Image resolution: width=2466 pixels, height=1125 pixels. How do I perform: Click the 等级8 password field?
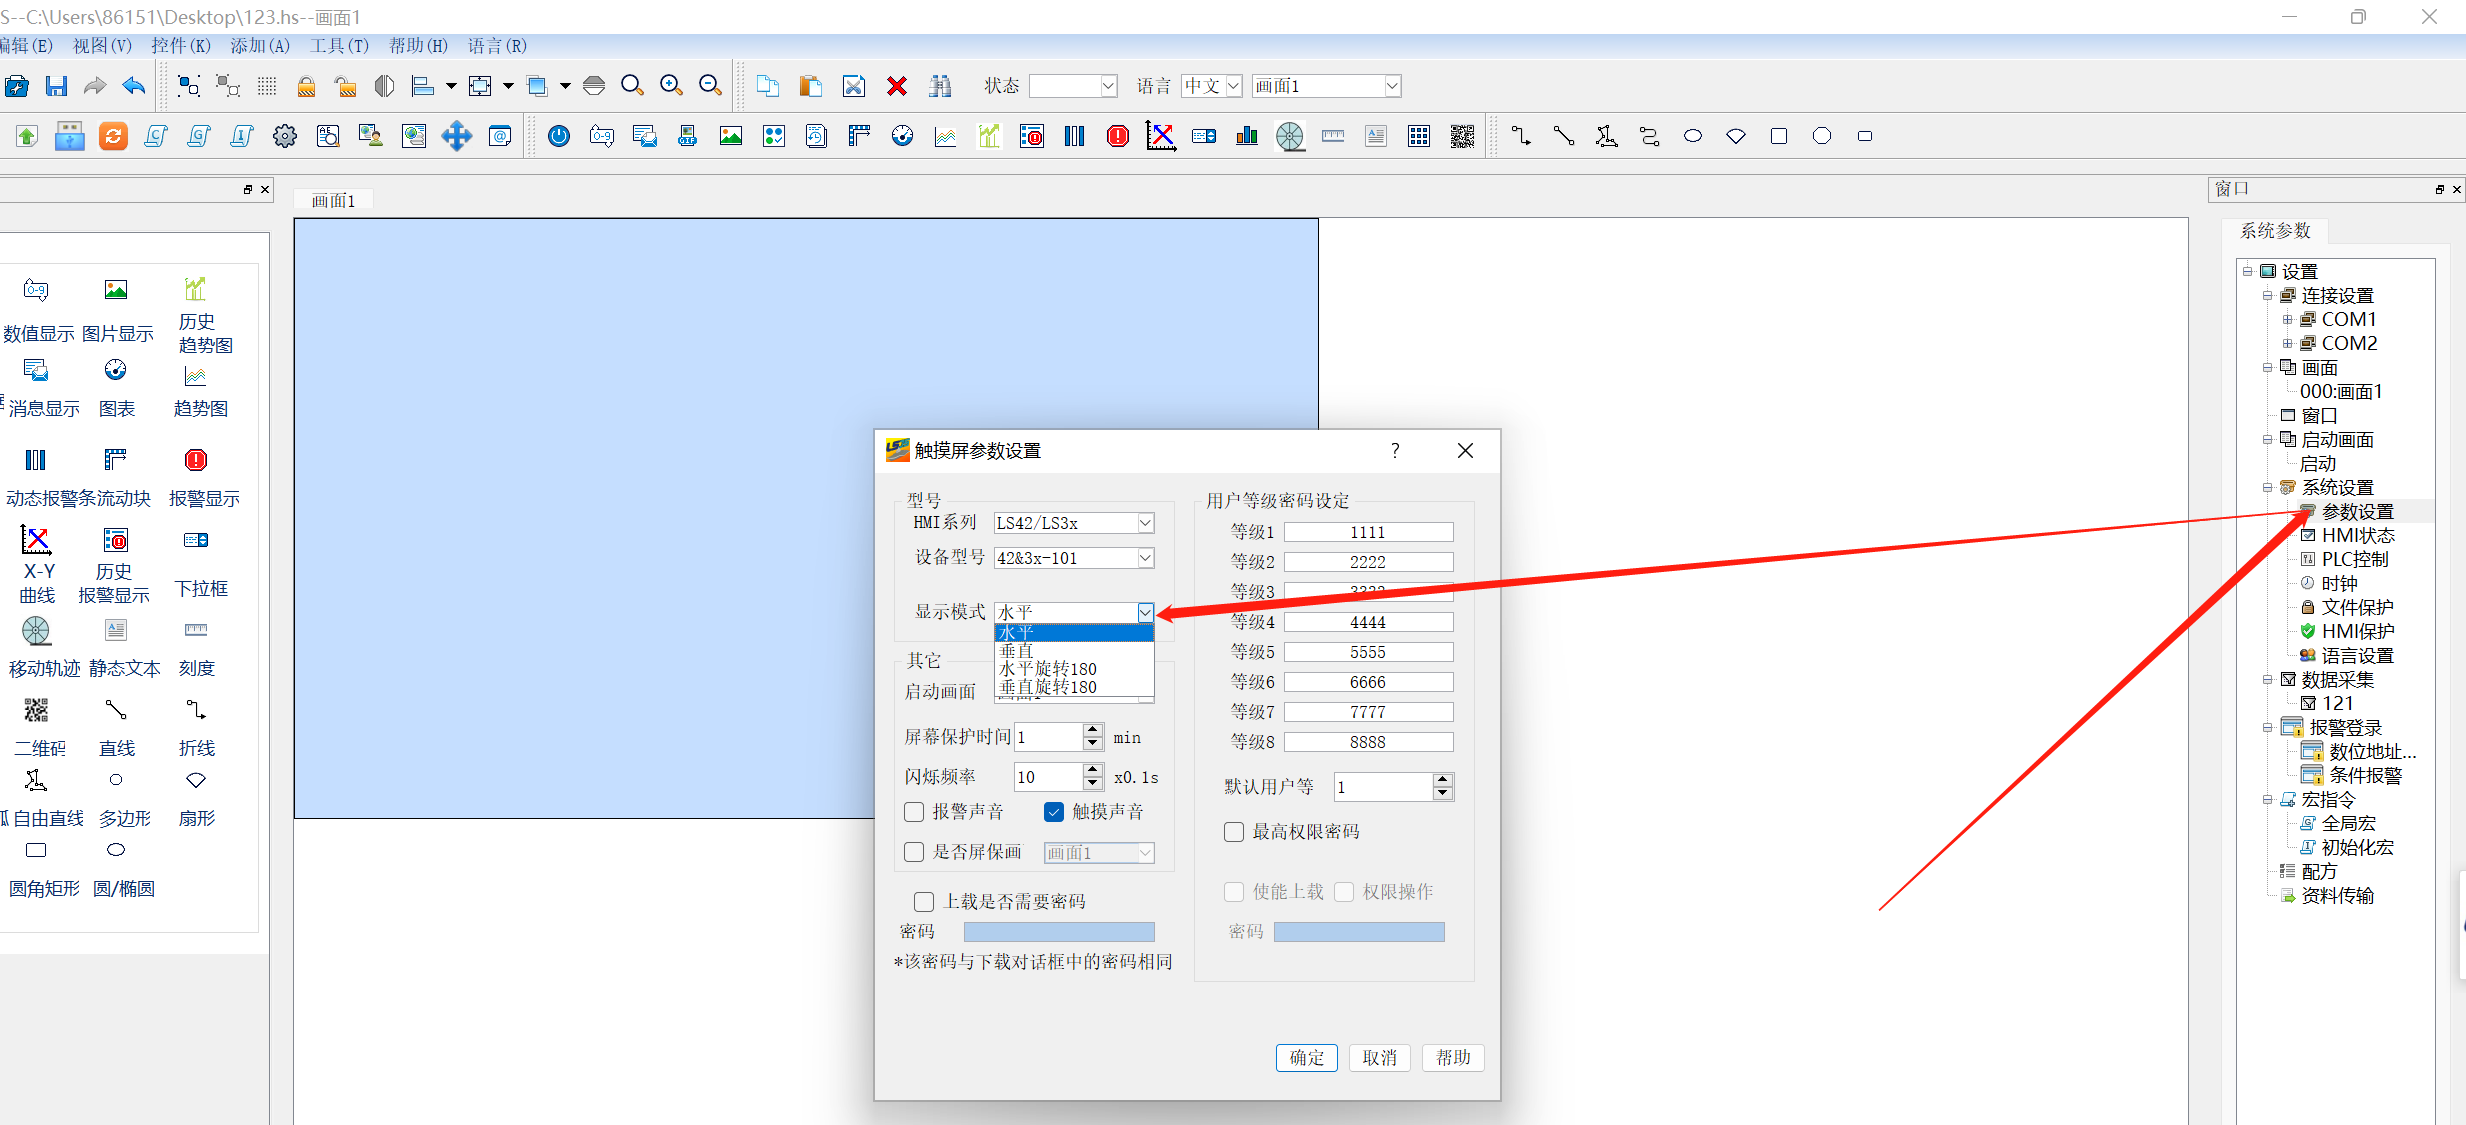tap(1368, 742)
